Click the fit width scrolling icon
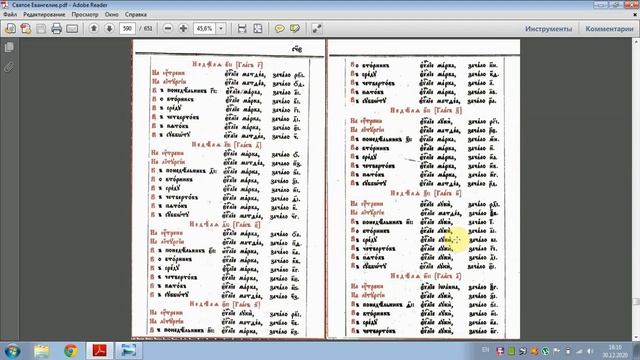Screen dimensions: 640x360 coord(242,29)
